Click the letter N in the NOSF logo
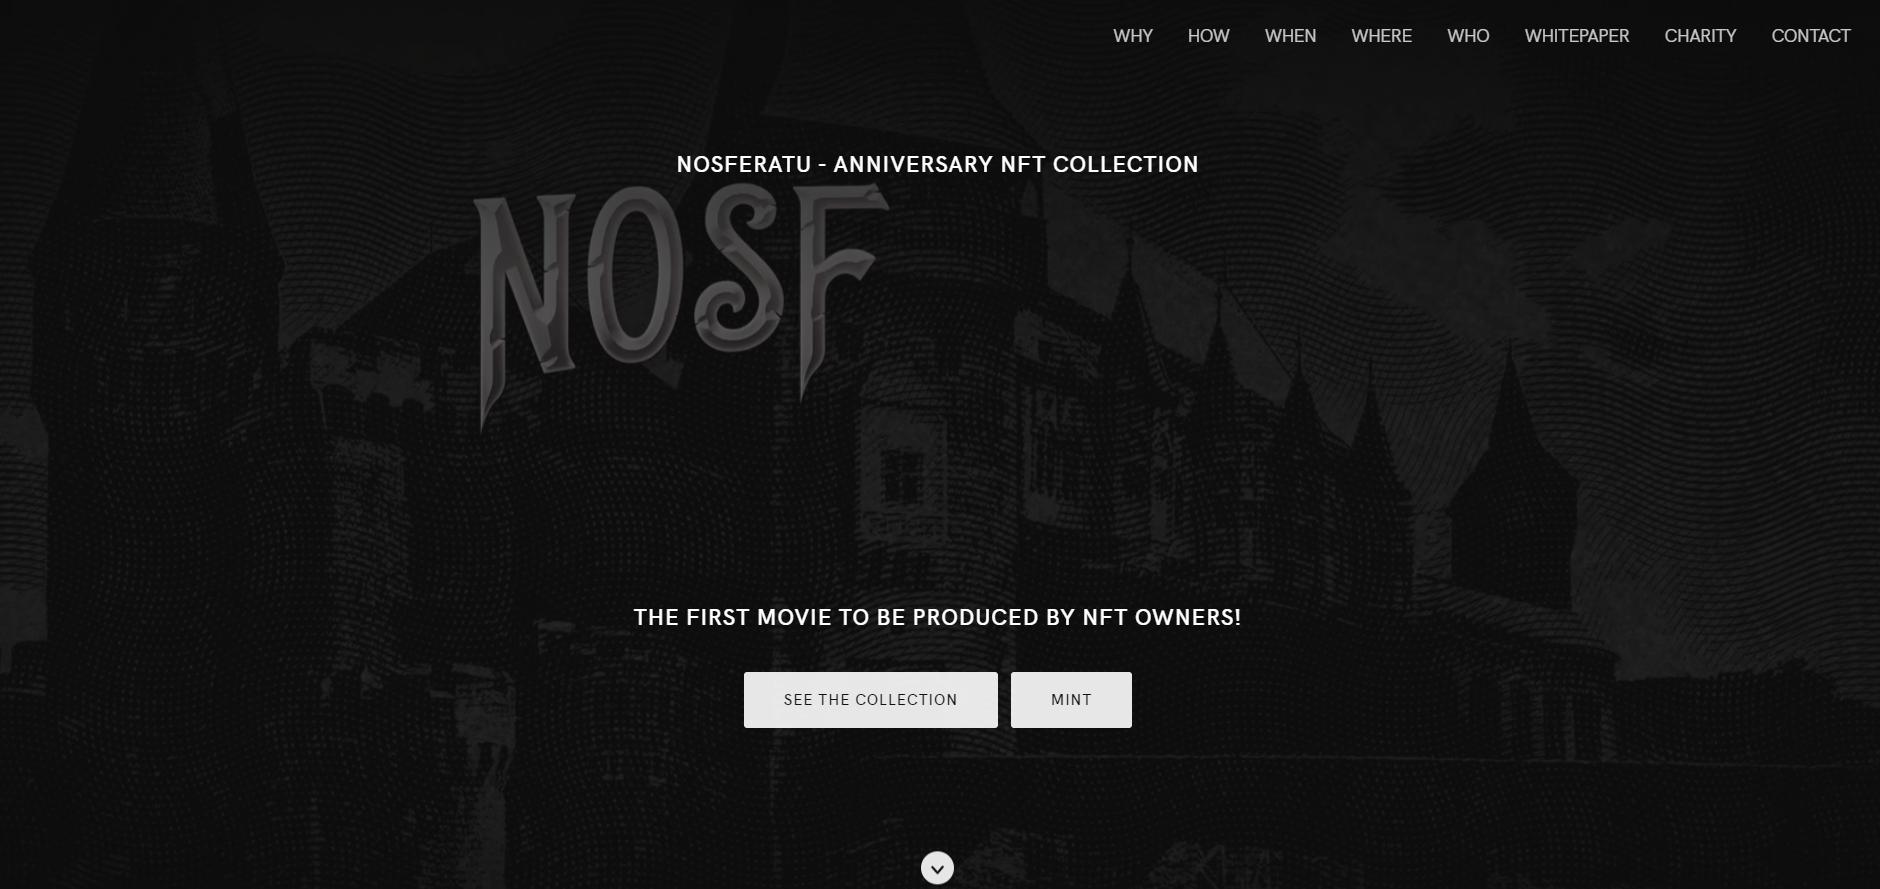This screenshot has height=889, width=1880. (x=526, y=300)
